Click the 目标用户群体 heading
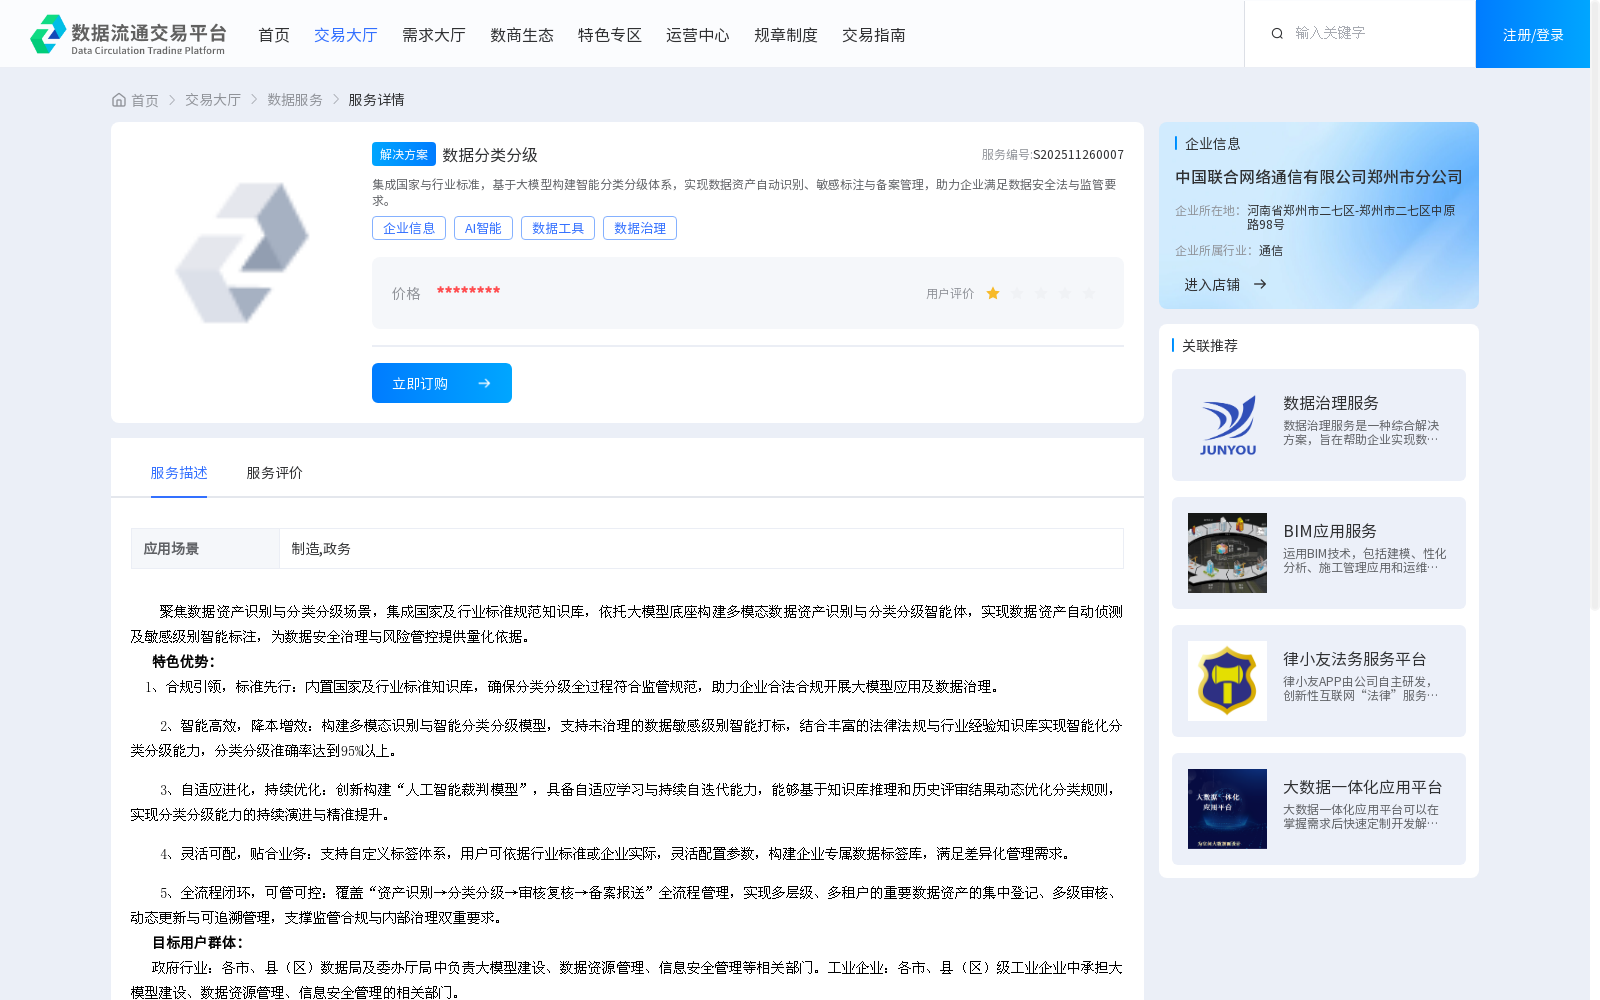This screenshot has width=1600, height=1000. tap(197, 942)
